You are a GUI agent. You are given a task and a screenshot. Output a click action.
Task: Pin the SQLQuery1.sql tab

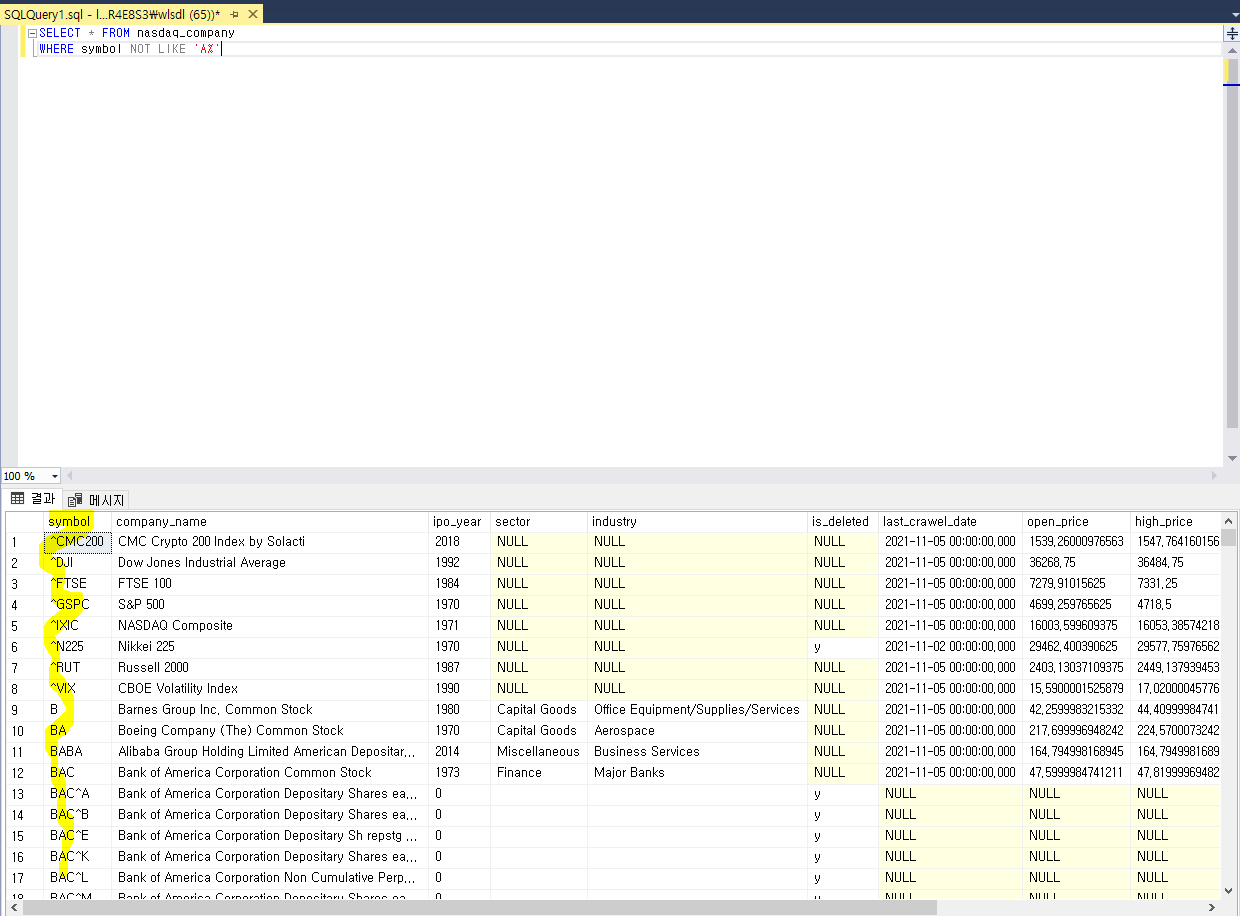[x=233, y=14]
